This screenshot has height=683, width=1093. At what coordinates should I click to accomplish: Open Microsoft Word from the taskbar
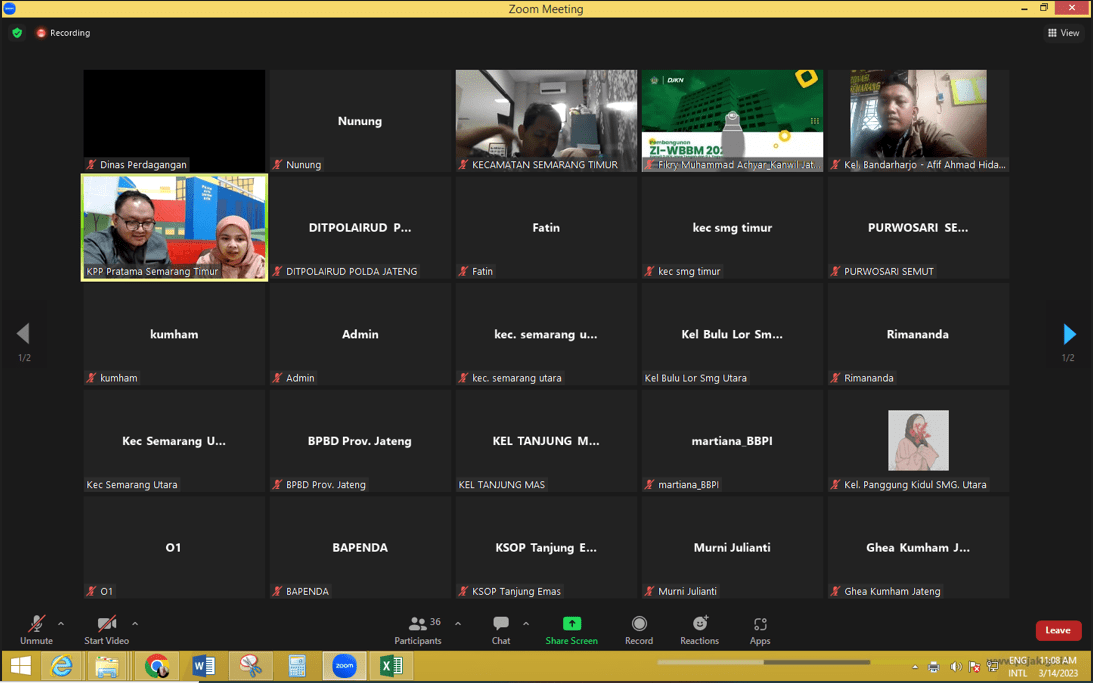click(x=204, y=666)
